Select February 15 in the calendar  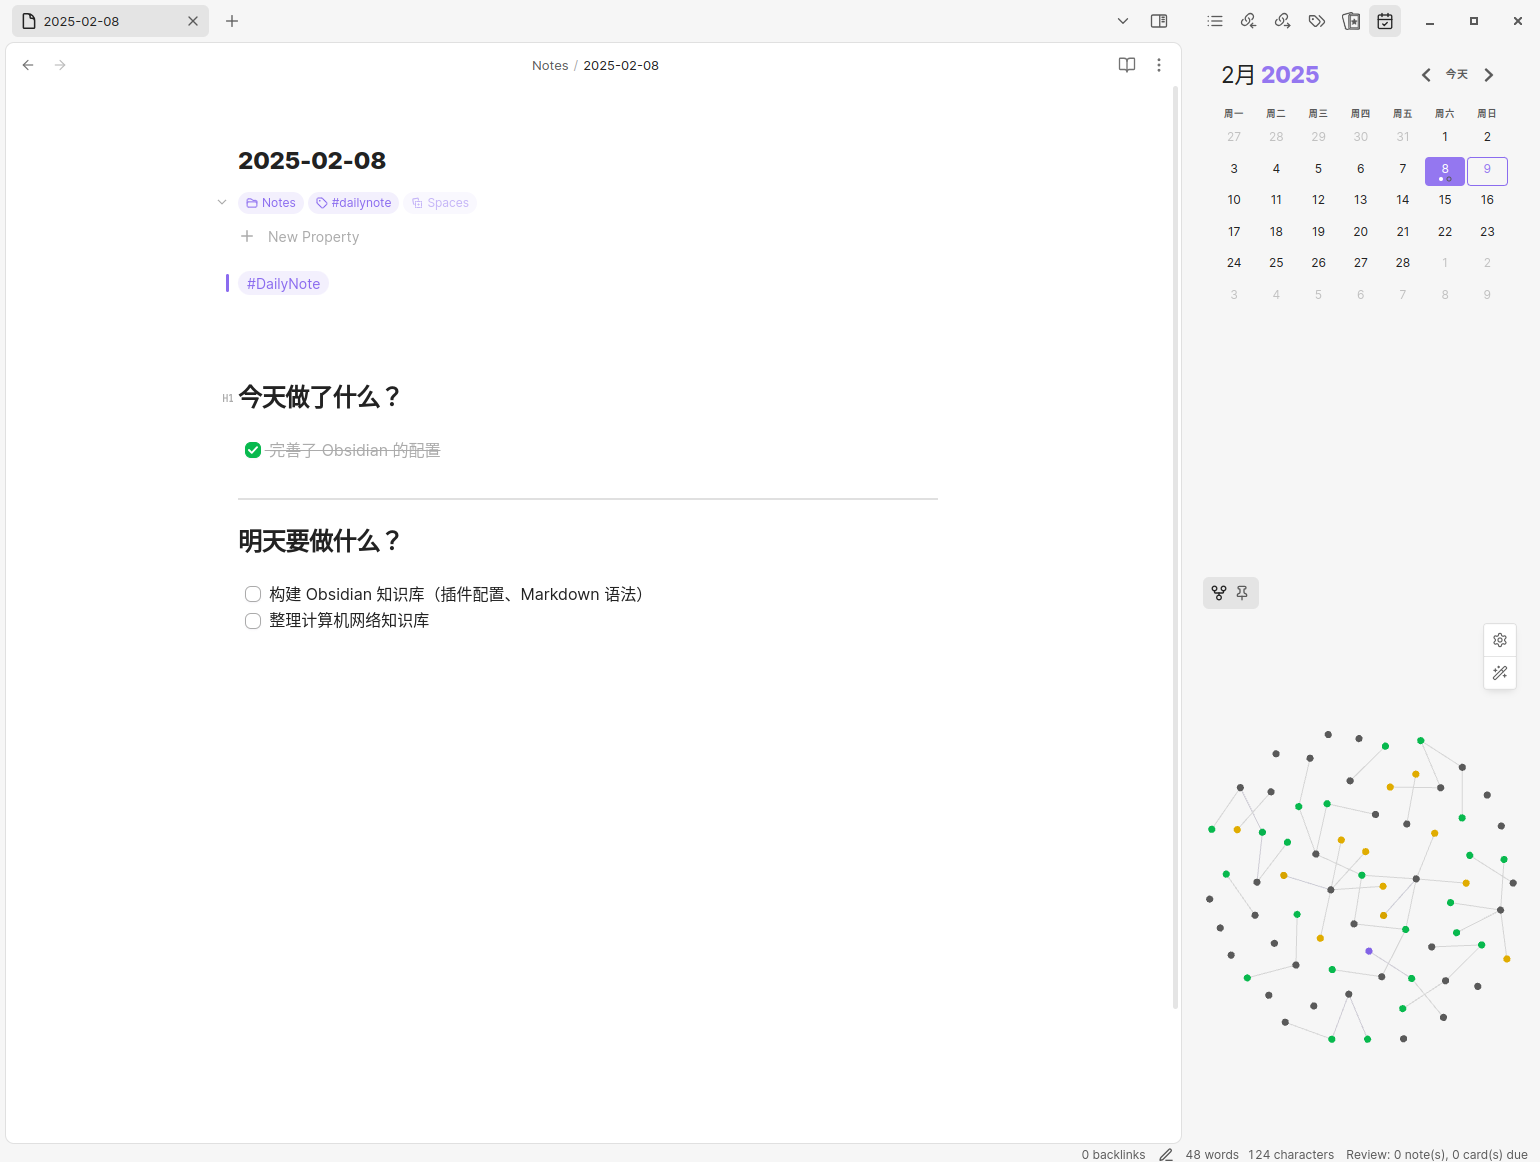1445,200
